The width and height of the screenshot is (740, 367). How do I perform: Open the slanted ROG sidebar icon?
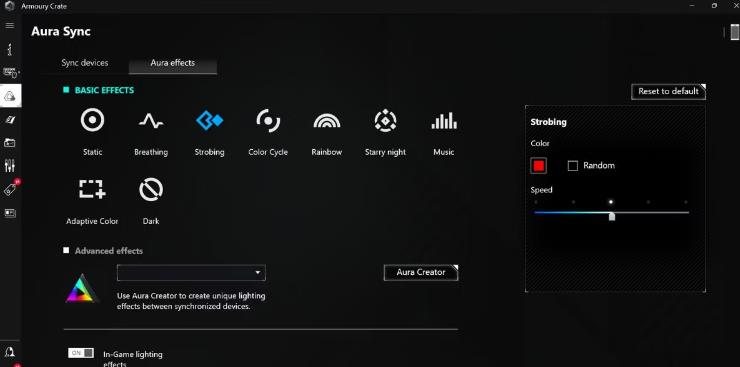(x=10, y=119)
